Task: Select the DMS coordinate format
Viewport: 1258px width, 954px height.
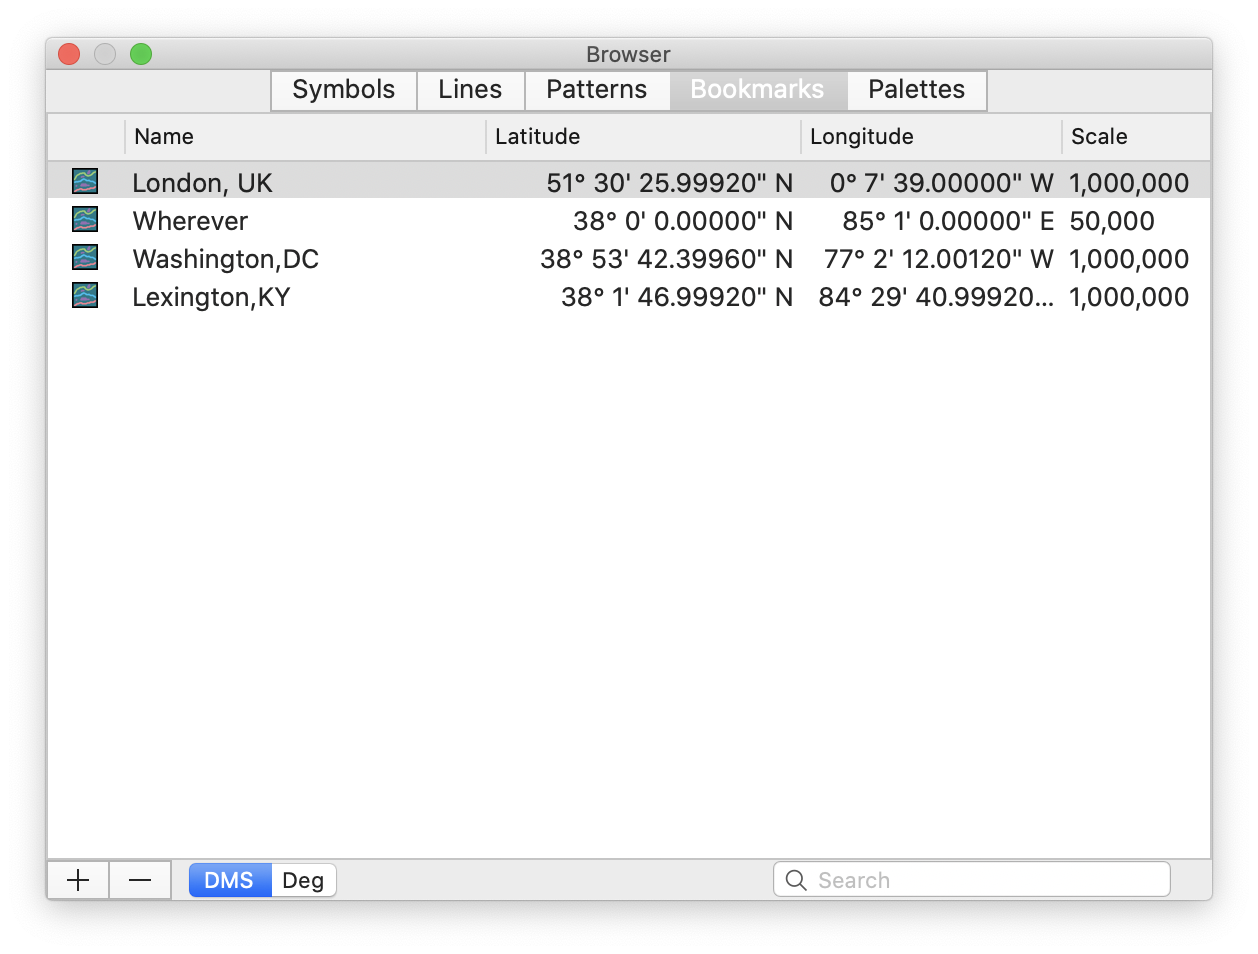Action: pyautogui.click(x=229, y=880)
